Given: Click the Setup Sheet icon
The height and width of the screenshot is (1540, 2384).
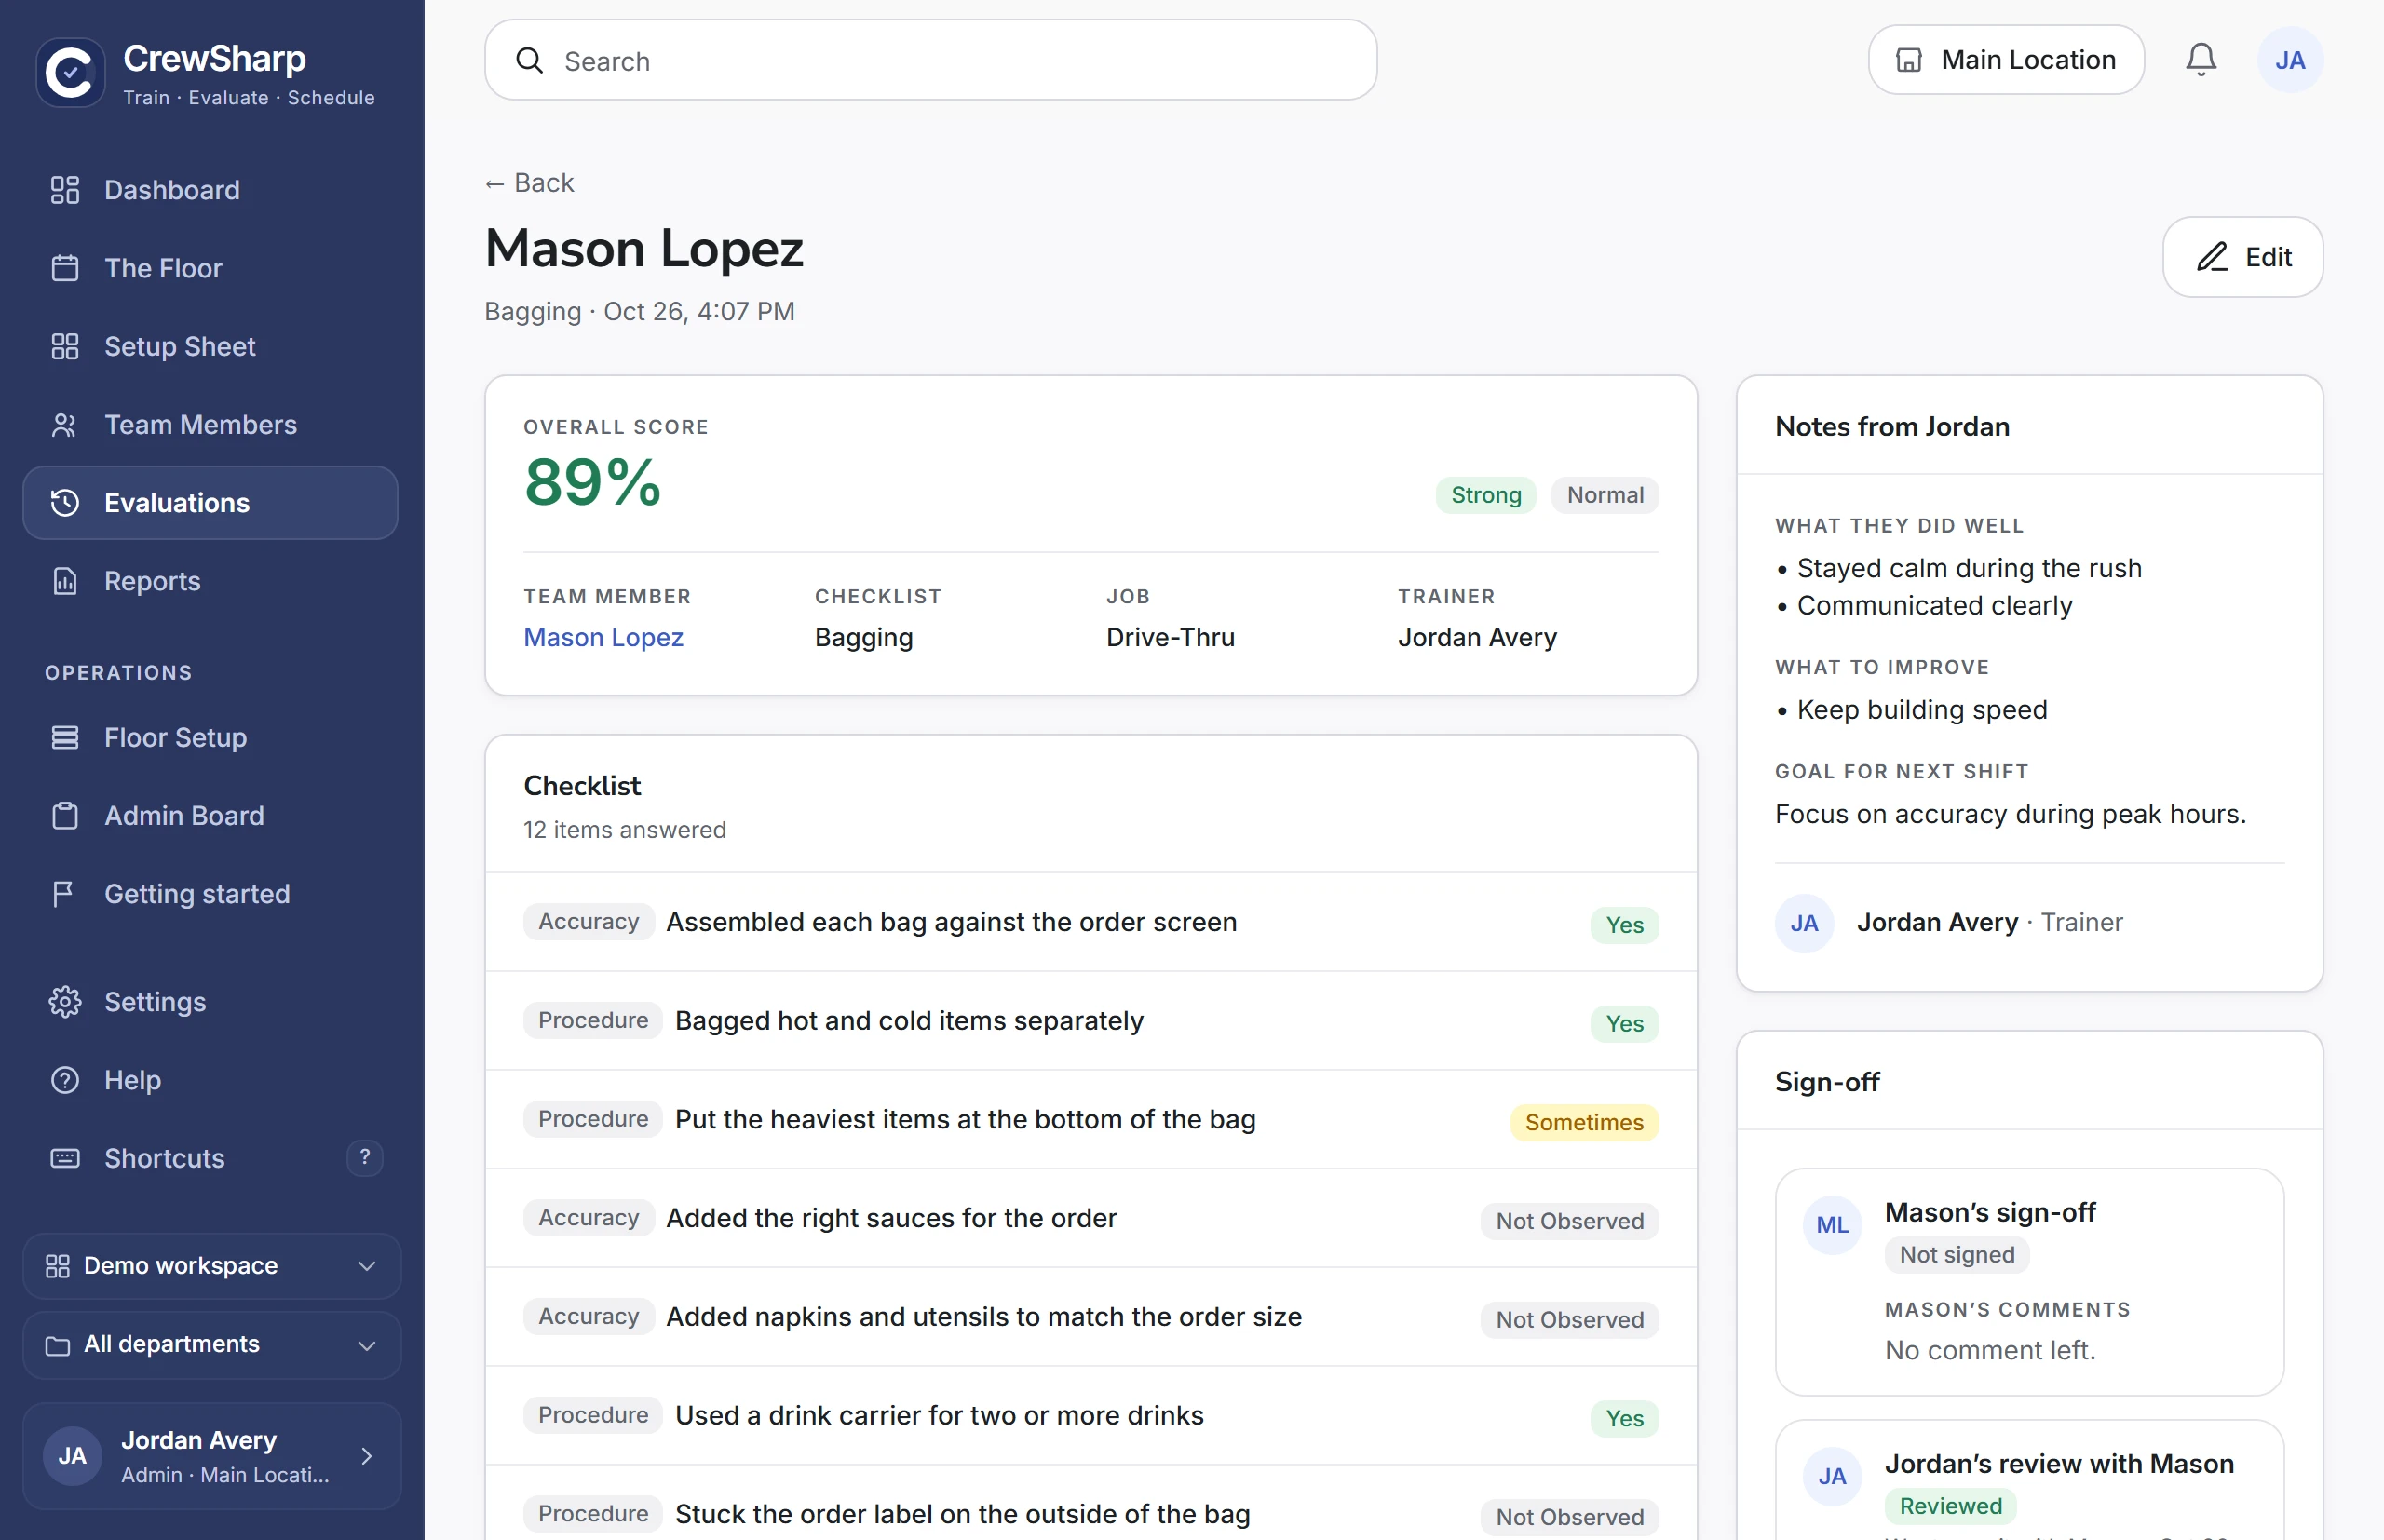Looking at the screenshot, I should 65,346.
